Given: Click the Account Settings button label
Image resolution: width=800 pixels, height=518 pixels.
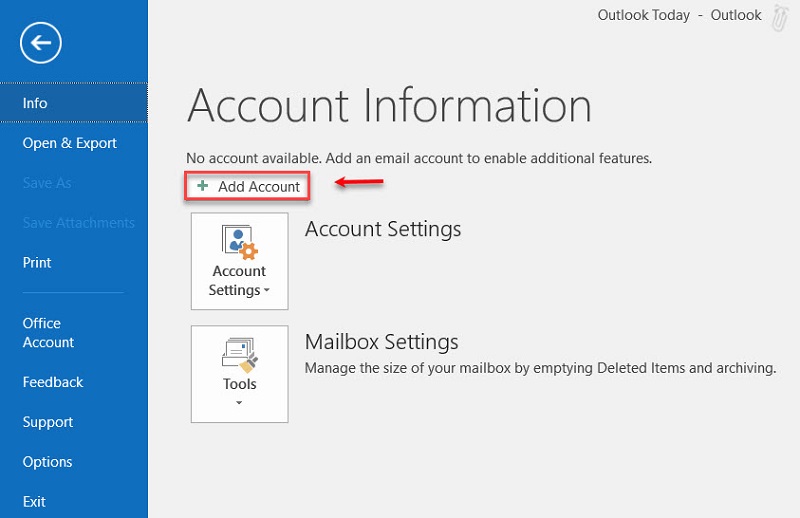Looking at the screenshot, I should tap(239, 280).
